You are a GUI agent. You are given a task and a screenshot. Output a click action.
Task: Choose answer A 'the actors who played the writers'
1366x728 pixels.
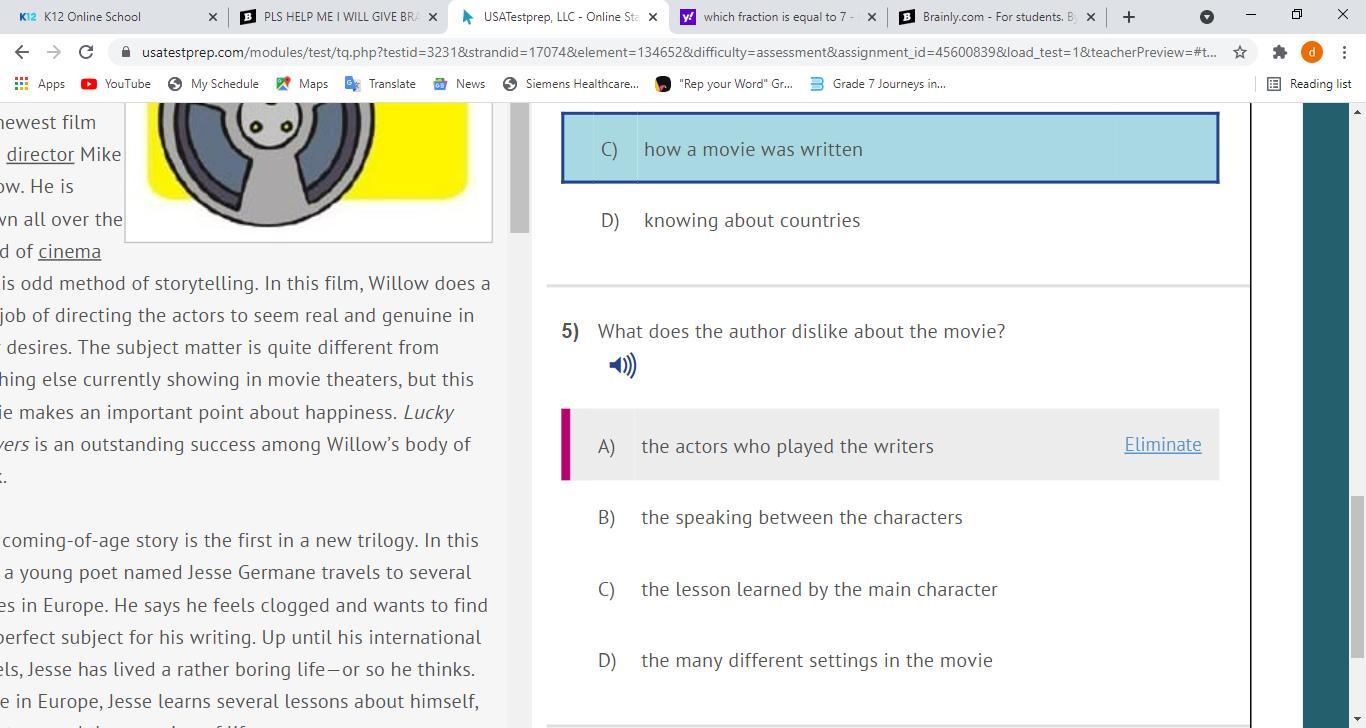(x=890, y=445)
